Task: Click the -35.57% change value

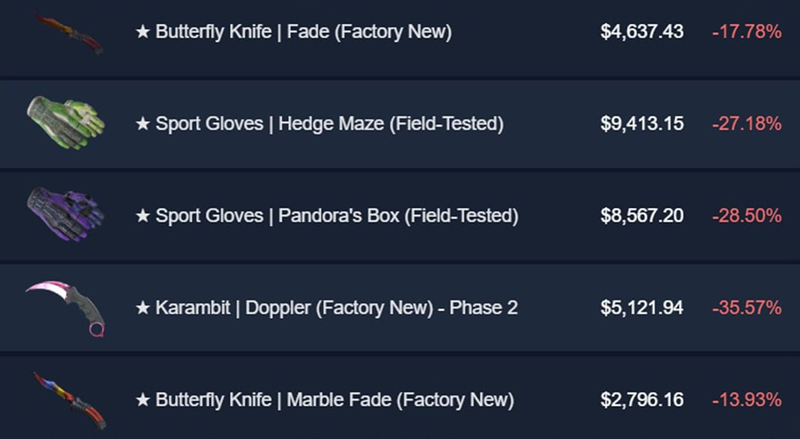Action: tap(746, 308)
